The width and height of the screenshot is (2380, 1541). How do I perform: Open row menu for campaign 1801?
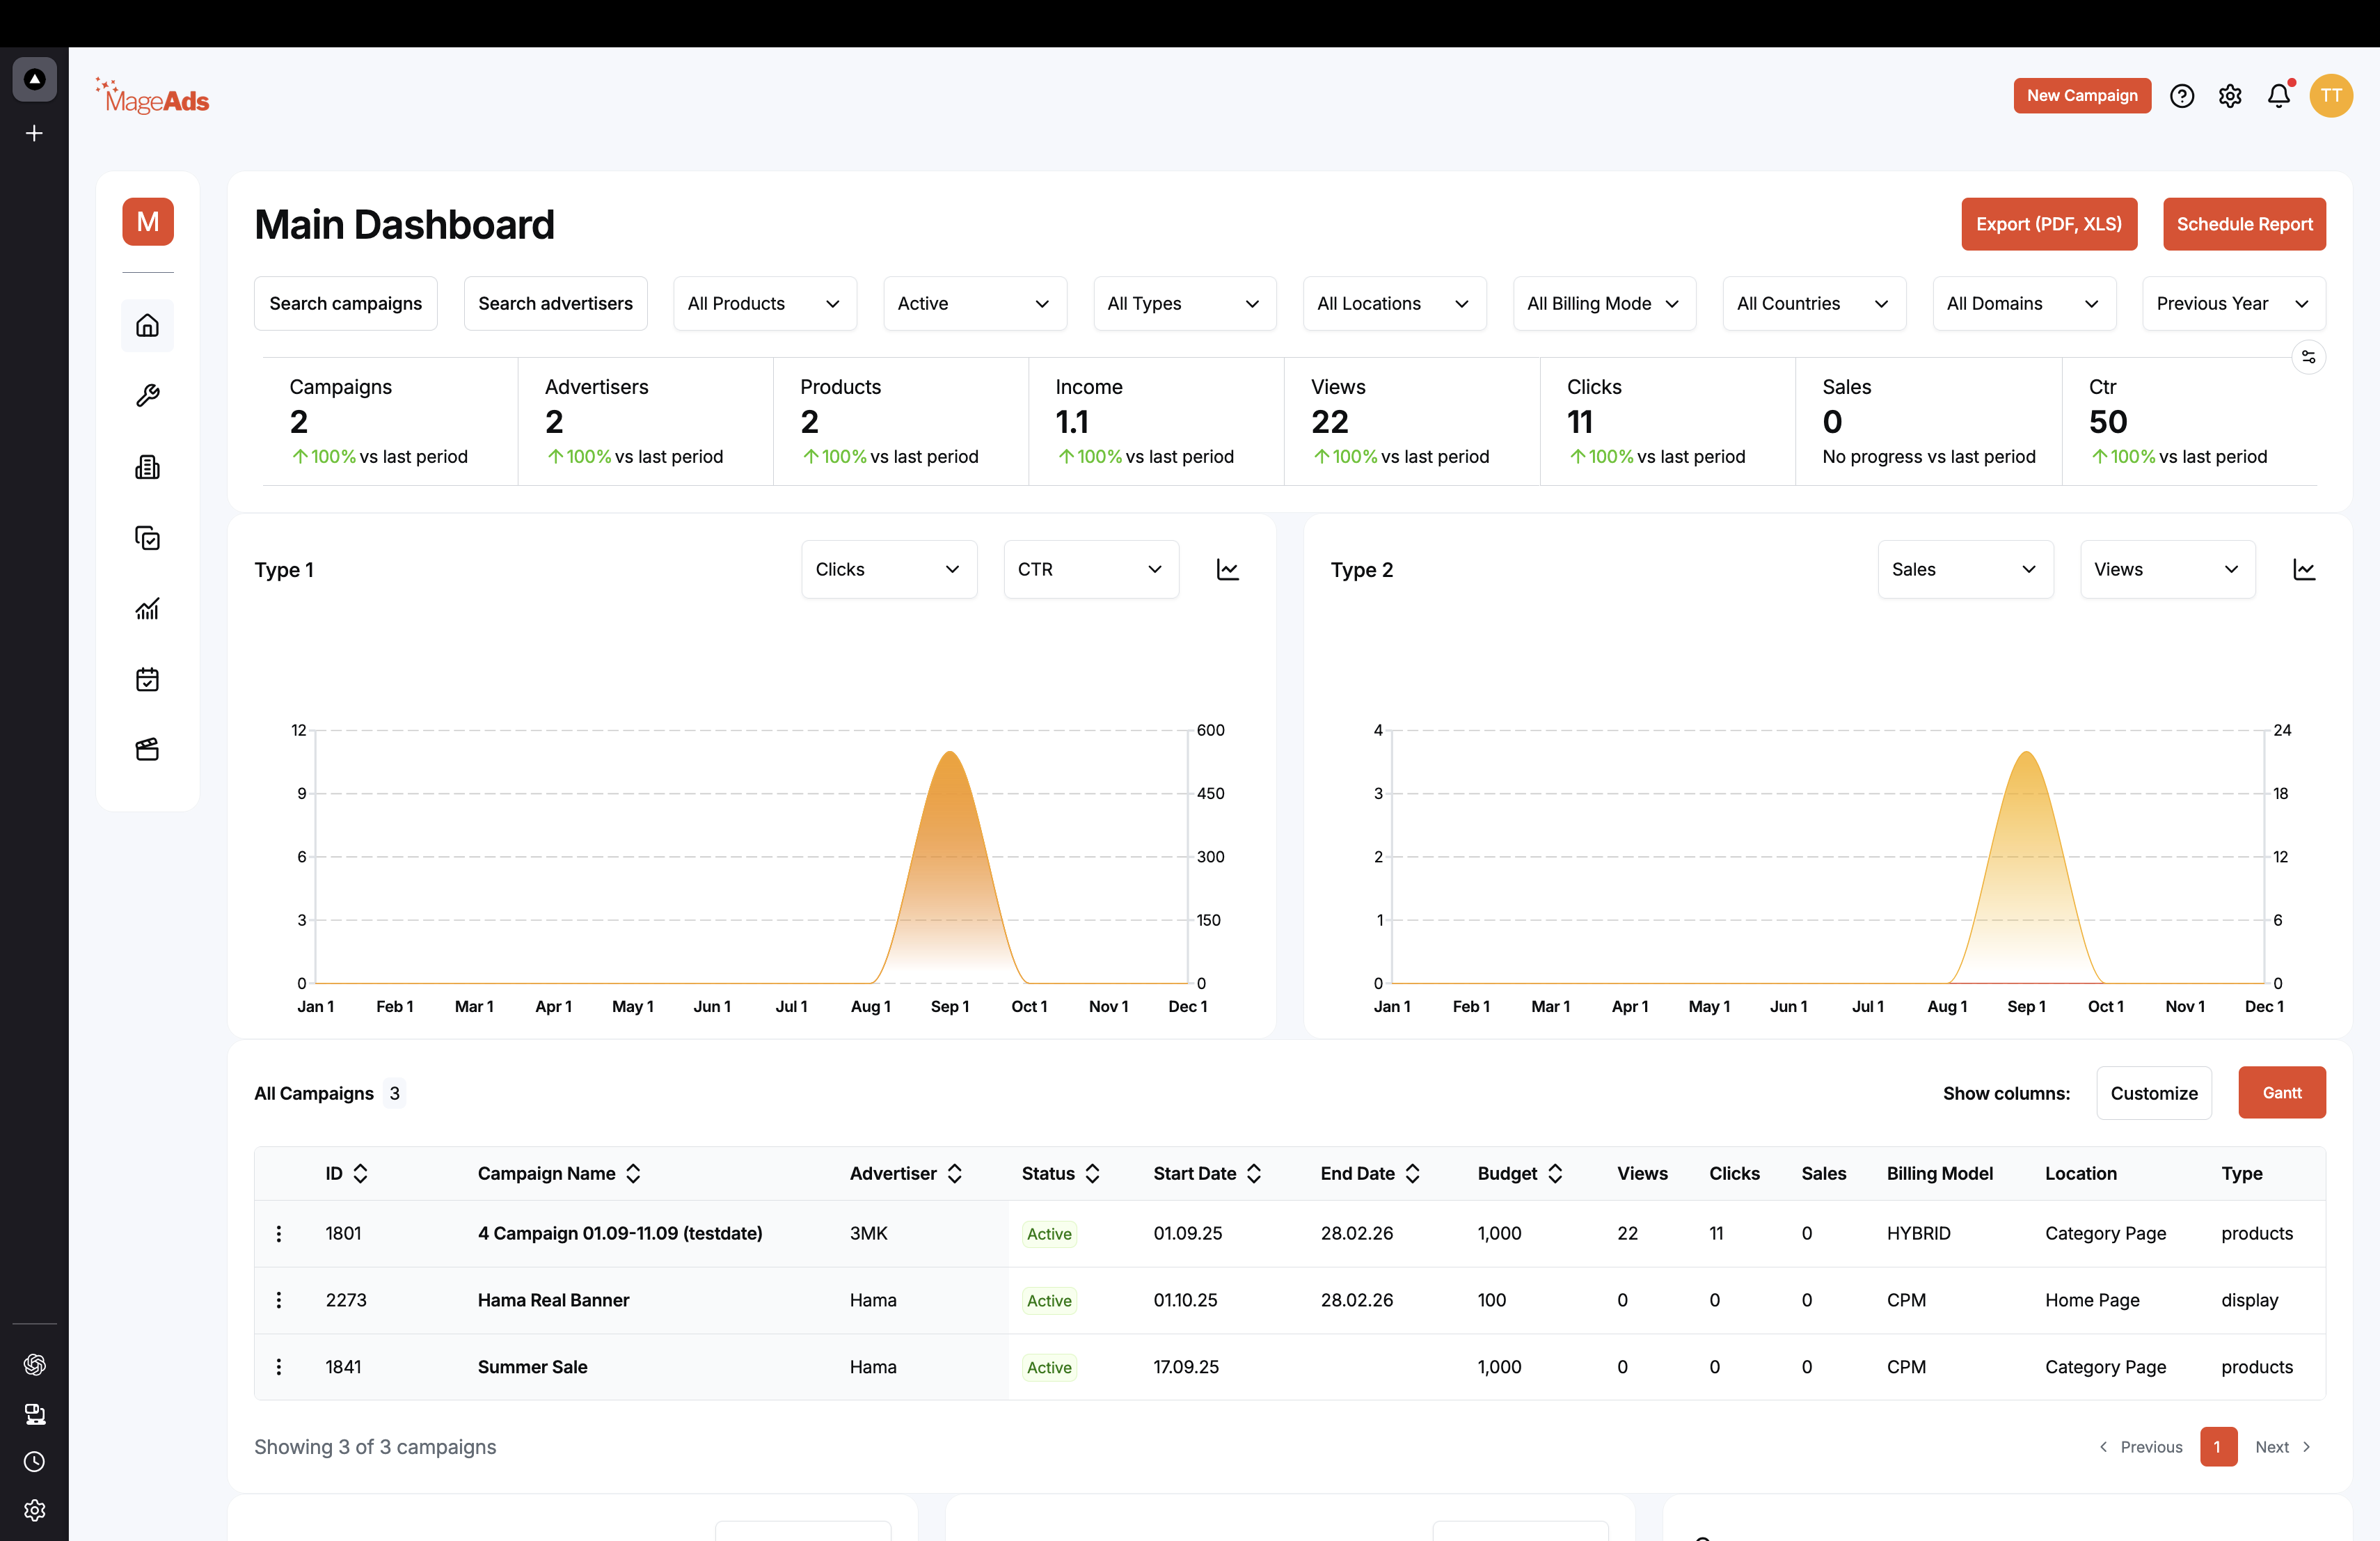(279, 1233)
